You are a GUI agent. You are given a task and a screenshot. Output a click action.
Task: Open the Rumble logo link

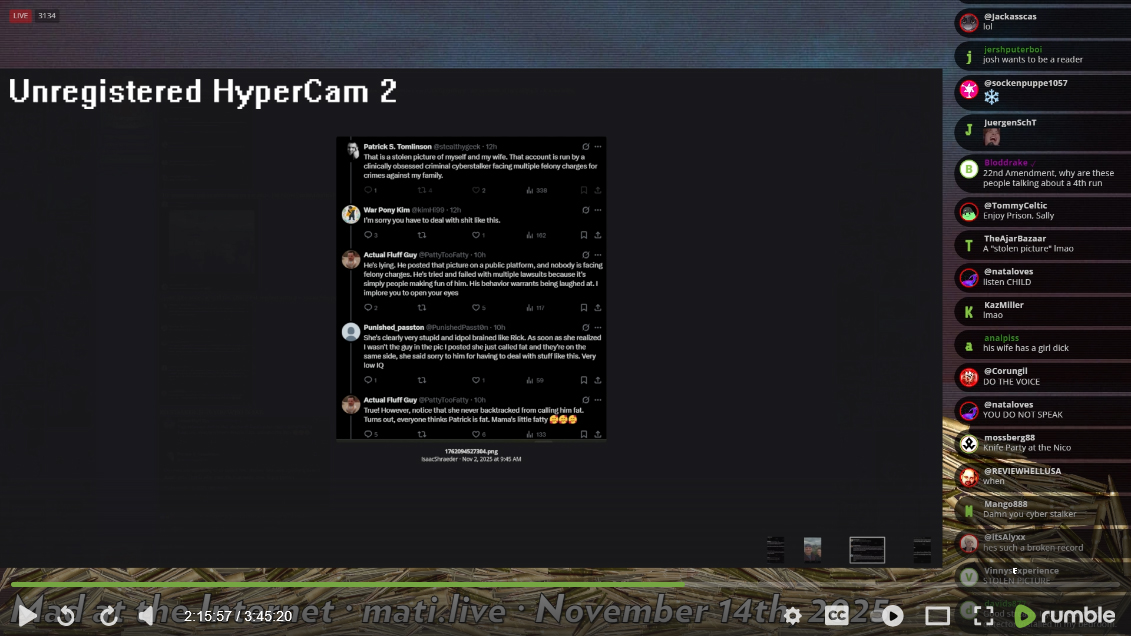(1065, 615)
